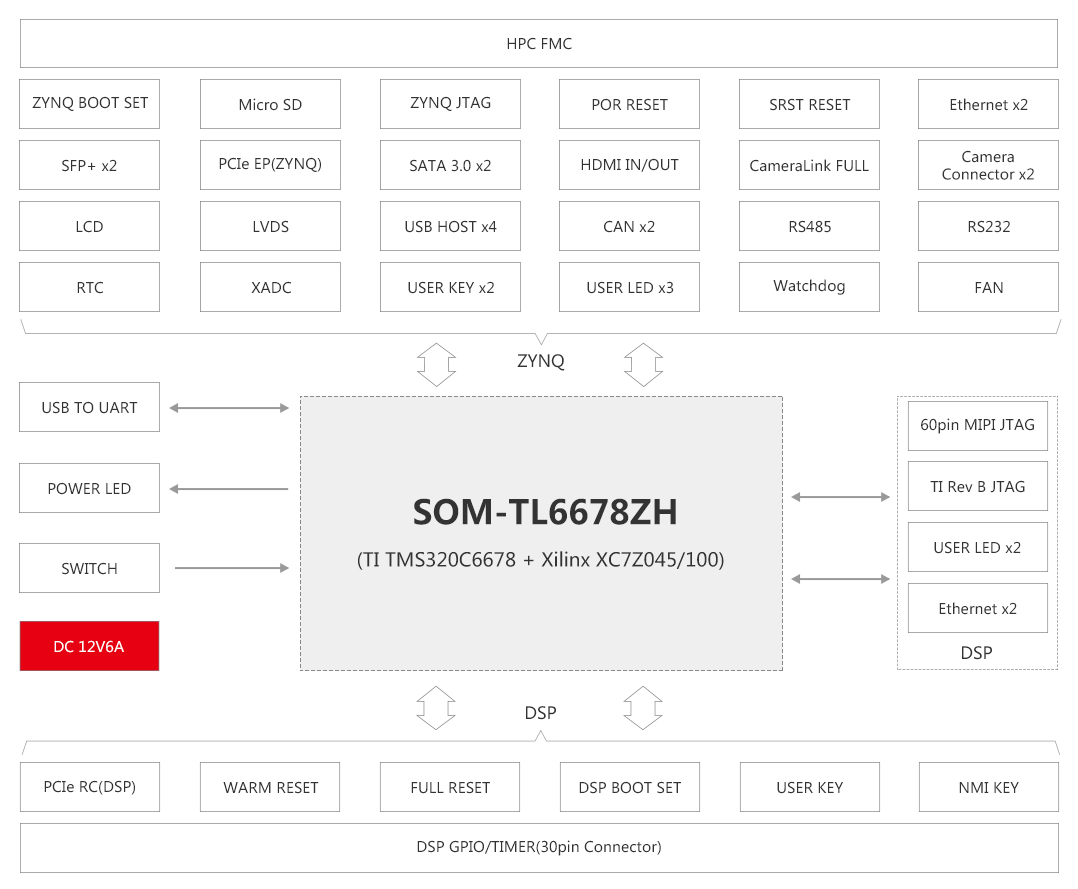
Task: Select the TI Rev B JTAG block
Action: click(x=977, y=486)
